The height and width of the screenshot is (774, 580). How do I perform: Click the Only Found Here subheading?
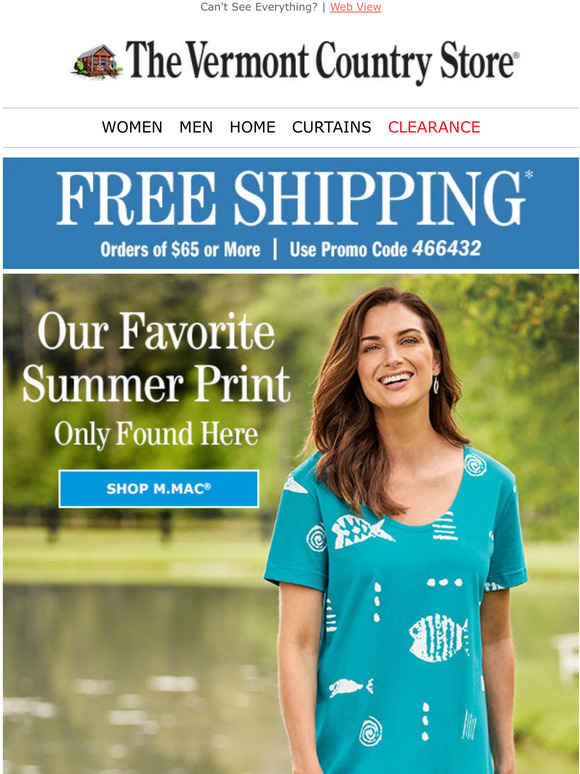156,434
